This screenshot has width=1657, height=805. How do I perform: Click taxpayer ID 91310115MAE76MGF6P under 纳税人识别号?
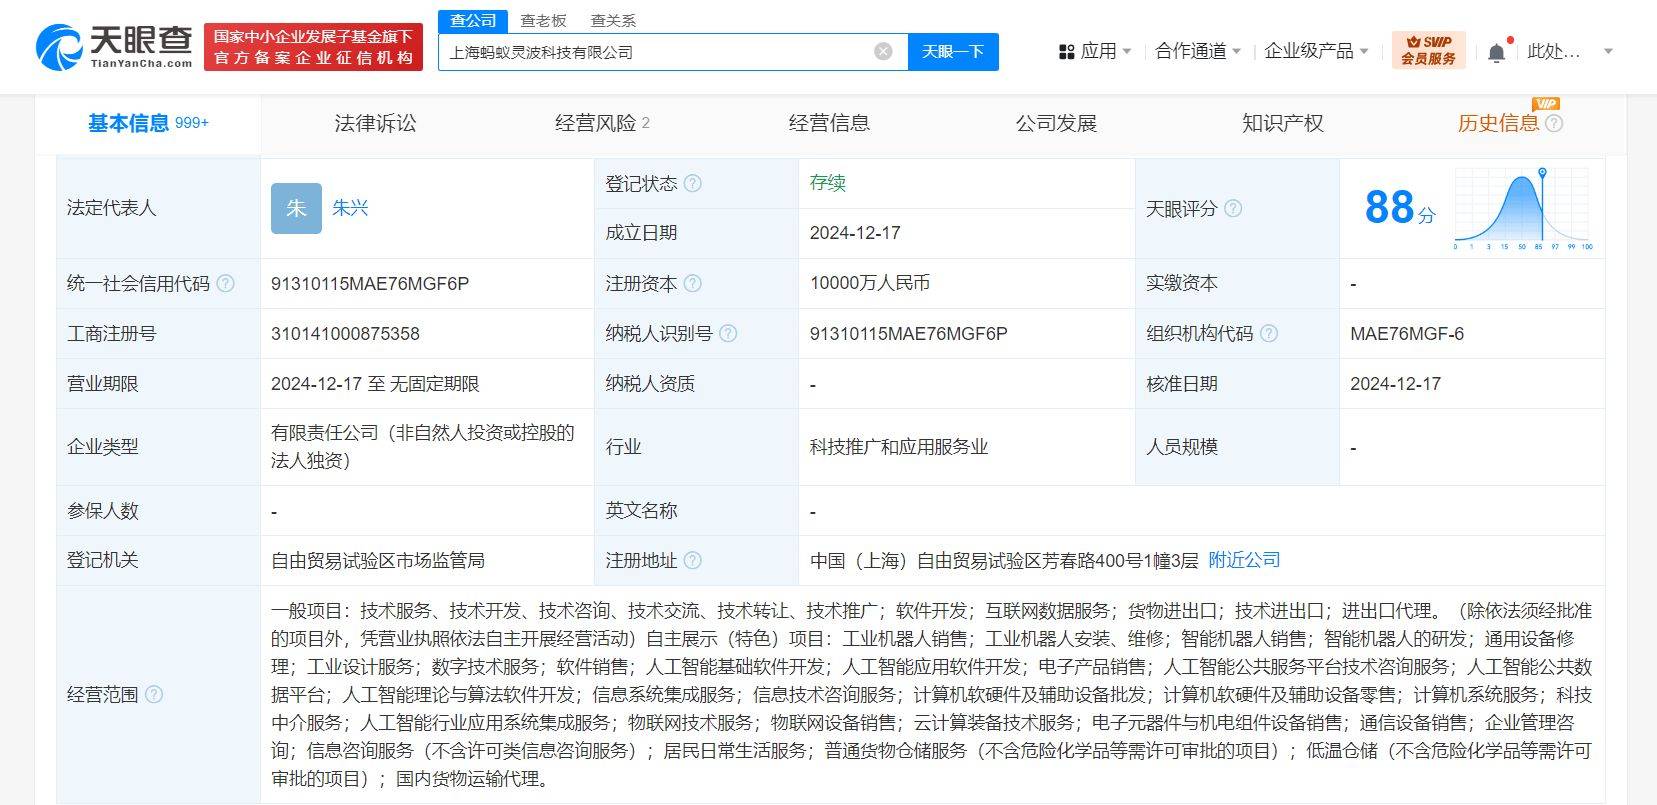[909, 334]
